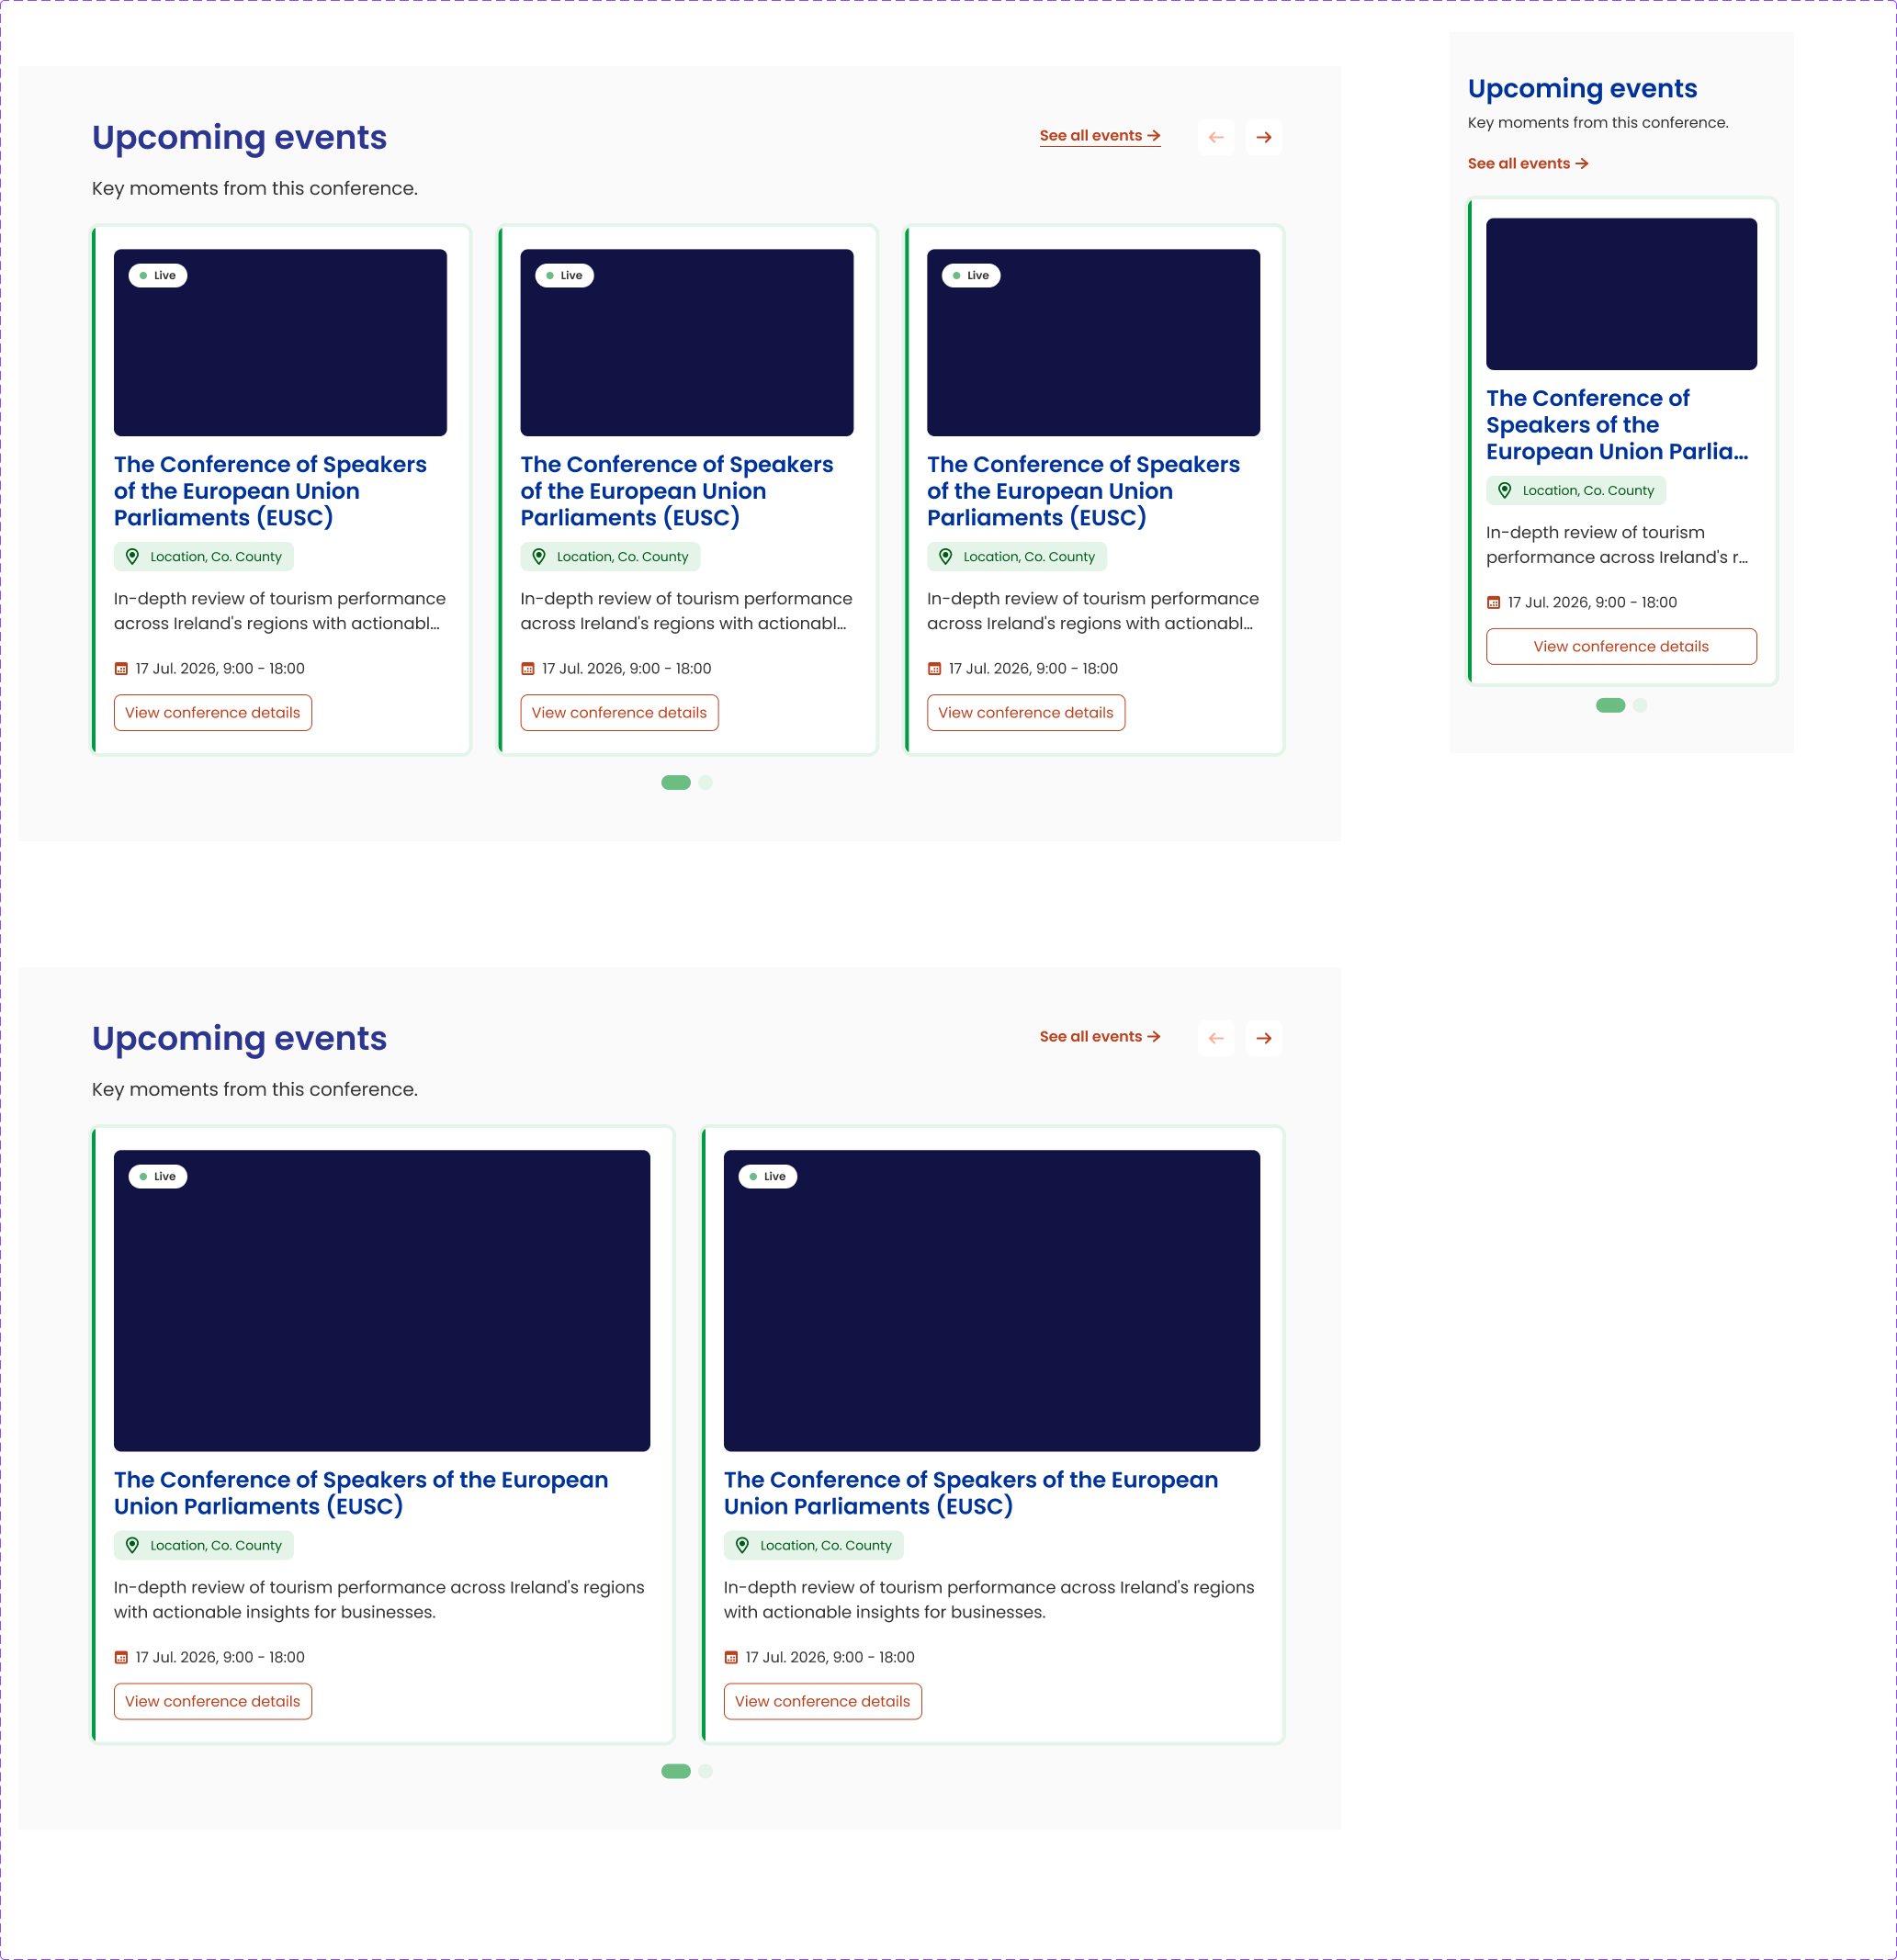View conference details on first three-card carousel card
This screenshot has width=1897, height=1960.
pyautogui.click(x=213, y=713)
